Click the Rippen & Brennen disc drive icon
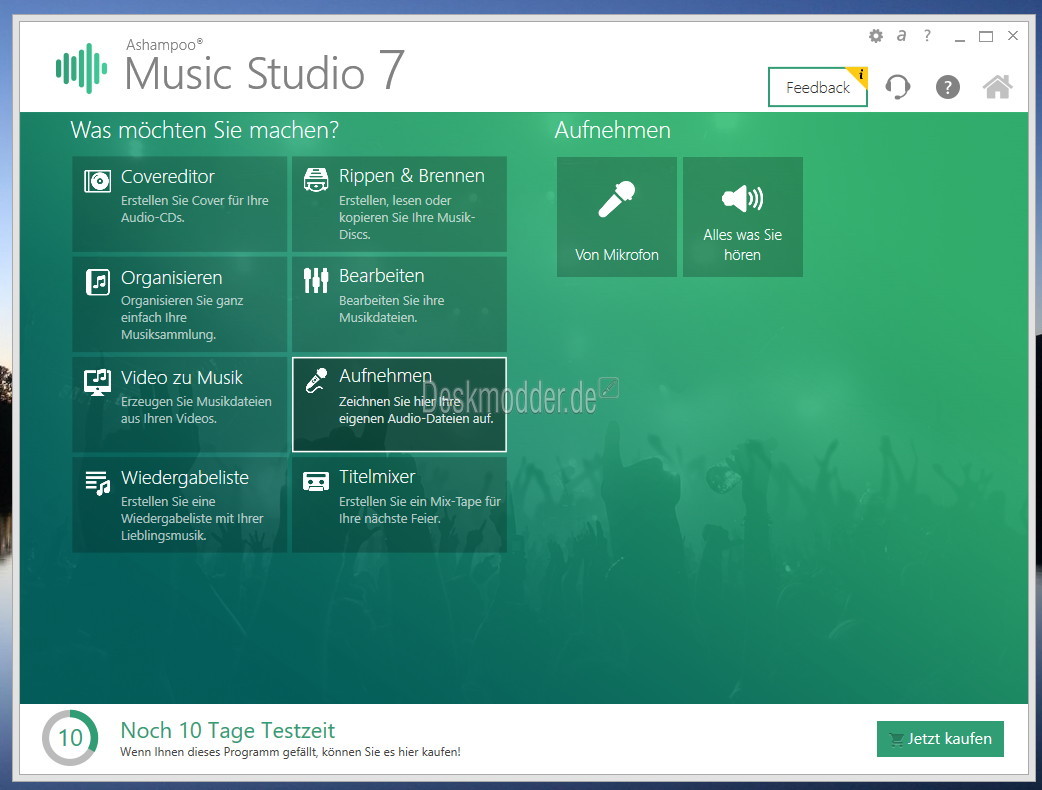The height and width of the screenshot is (790, 1042). point(316,179)
